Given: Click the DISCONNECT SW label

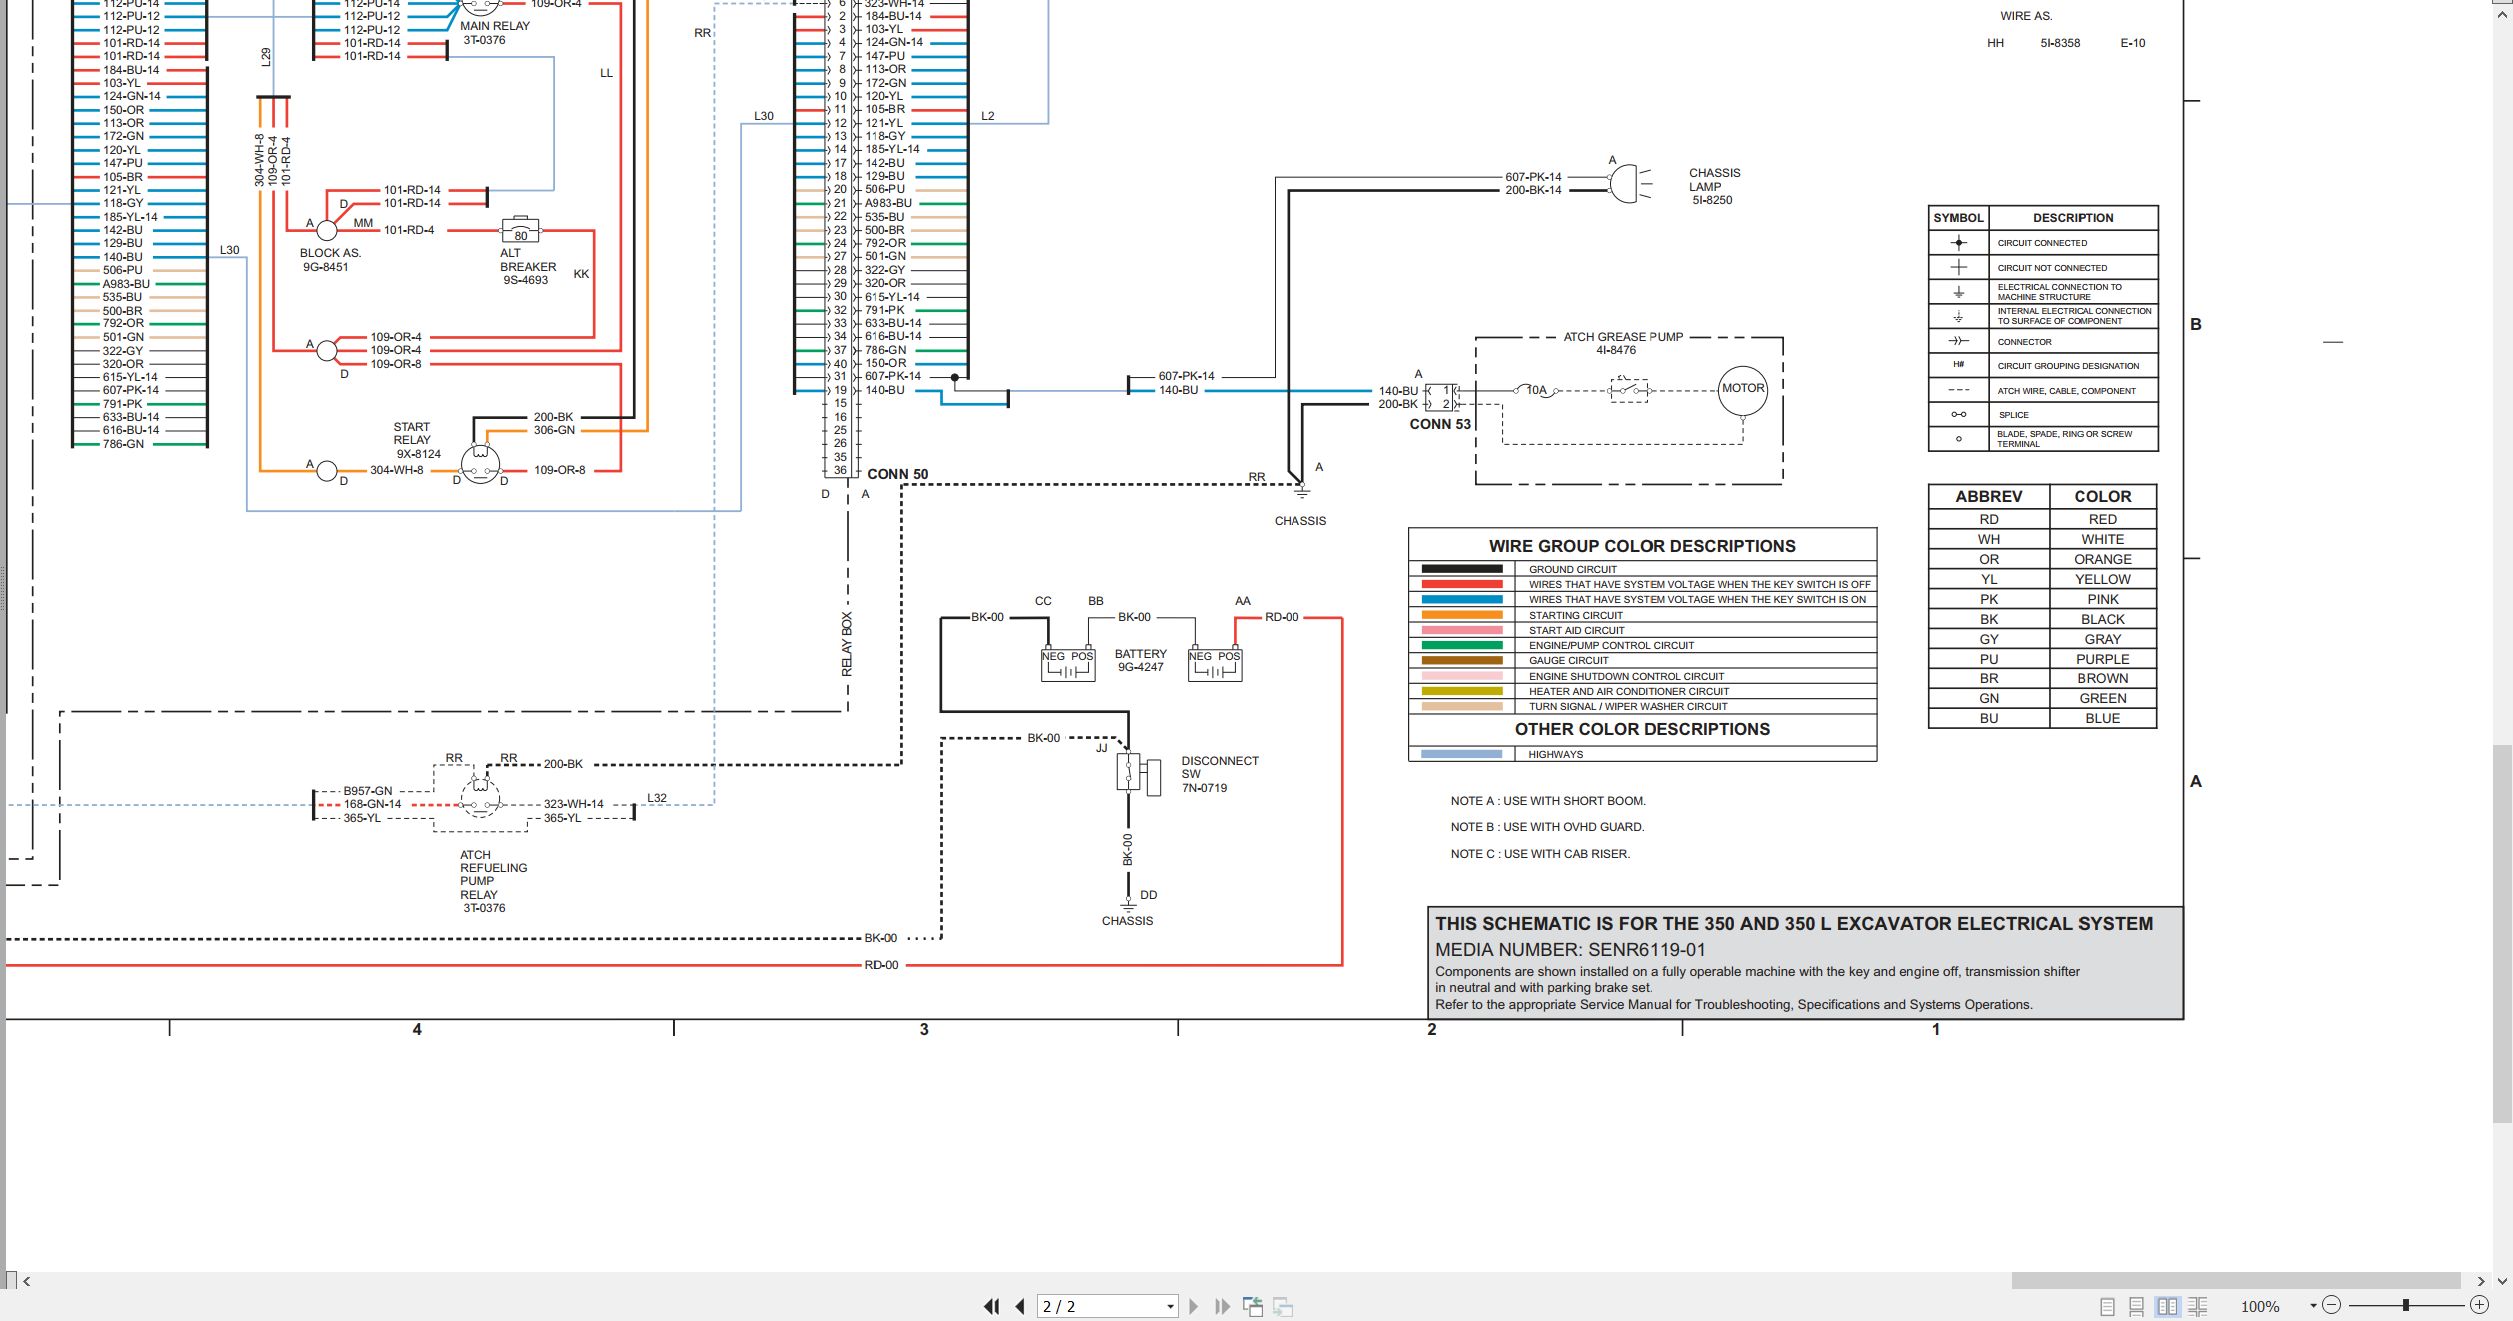Looking at the screenshot, I should tap(1220, 767).
